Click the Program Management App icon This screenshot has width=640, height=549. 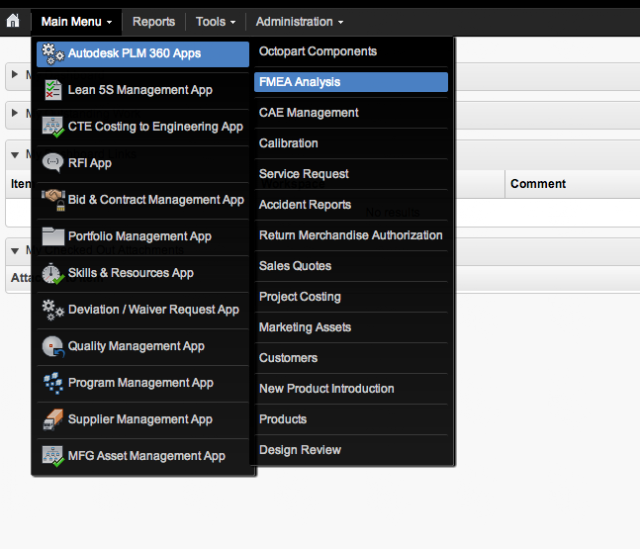[53, 383]
